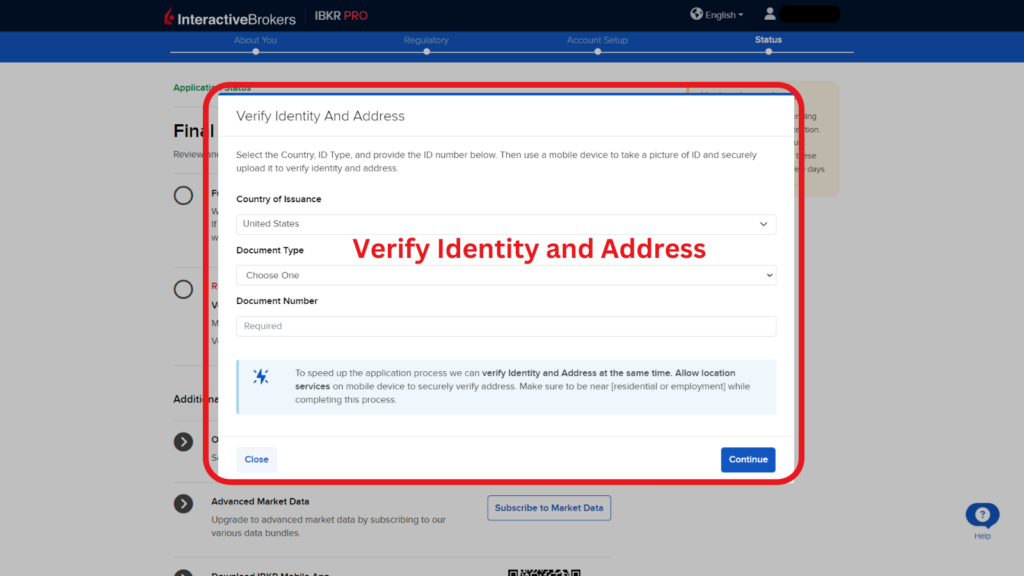Image resolution: width=1024 pixels, height=576 pixels.
Task: Switch to the About You step
Action: point(256,40)
